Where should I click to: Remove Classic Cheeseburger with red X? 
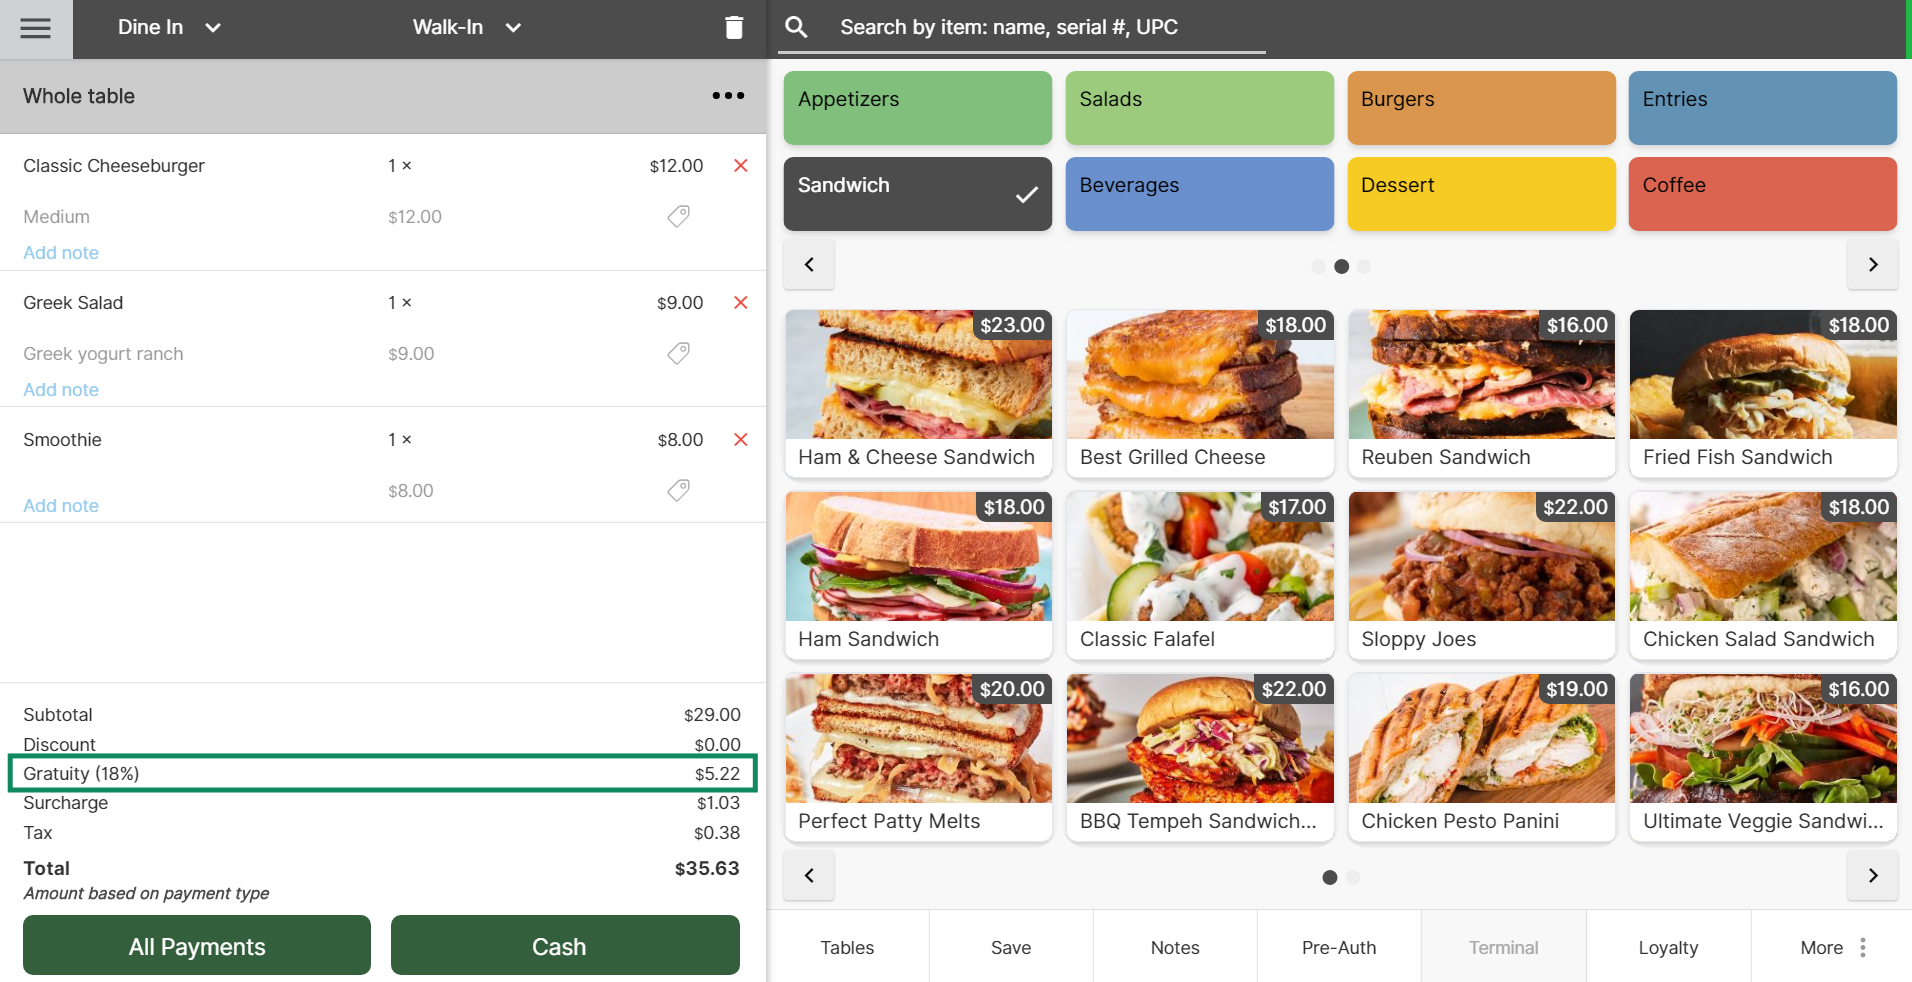pos(740,166)
